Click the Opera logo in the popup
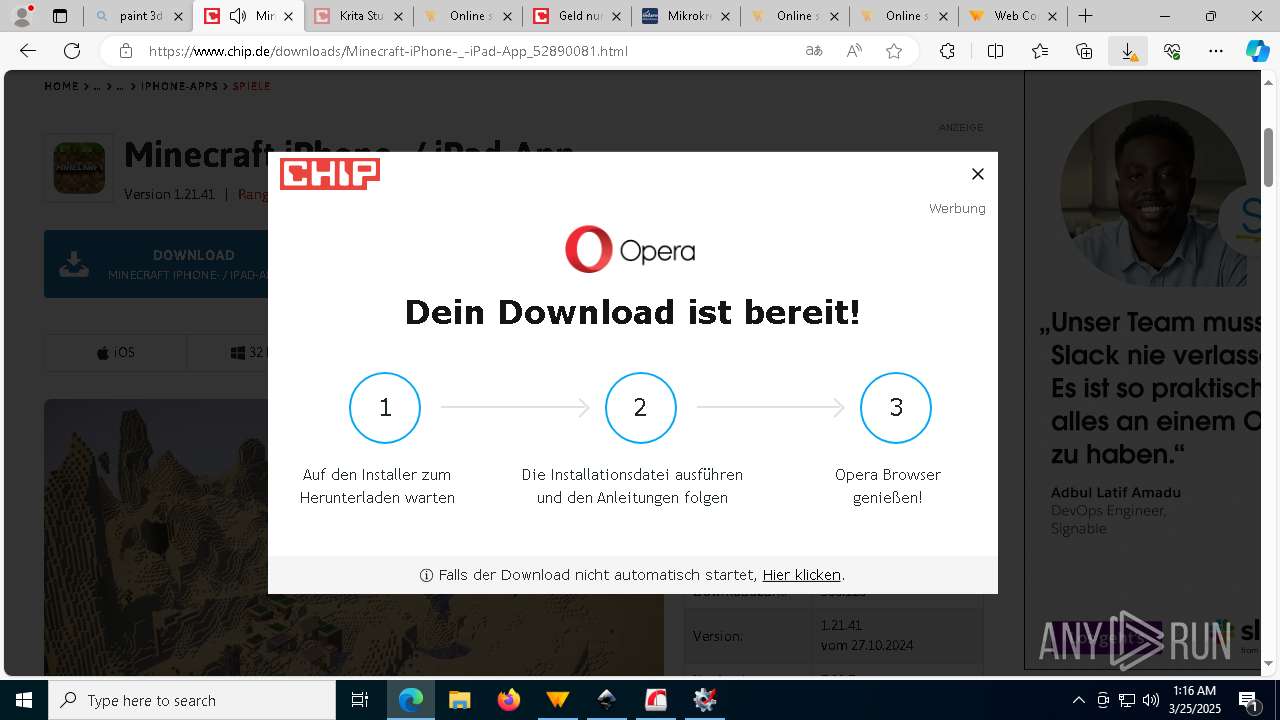This screenshot has width=1280, height=720. pyautogui.click(x=630, y=249)
